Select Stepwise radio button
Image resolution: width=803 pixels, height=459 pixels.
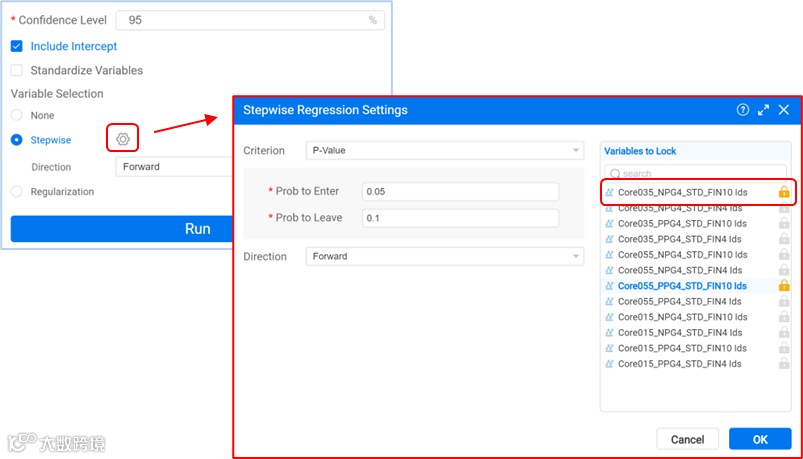tap(17, 140)
